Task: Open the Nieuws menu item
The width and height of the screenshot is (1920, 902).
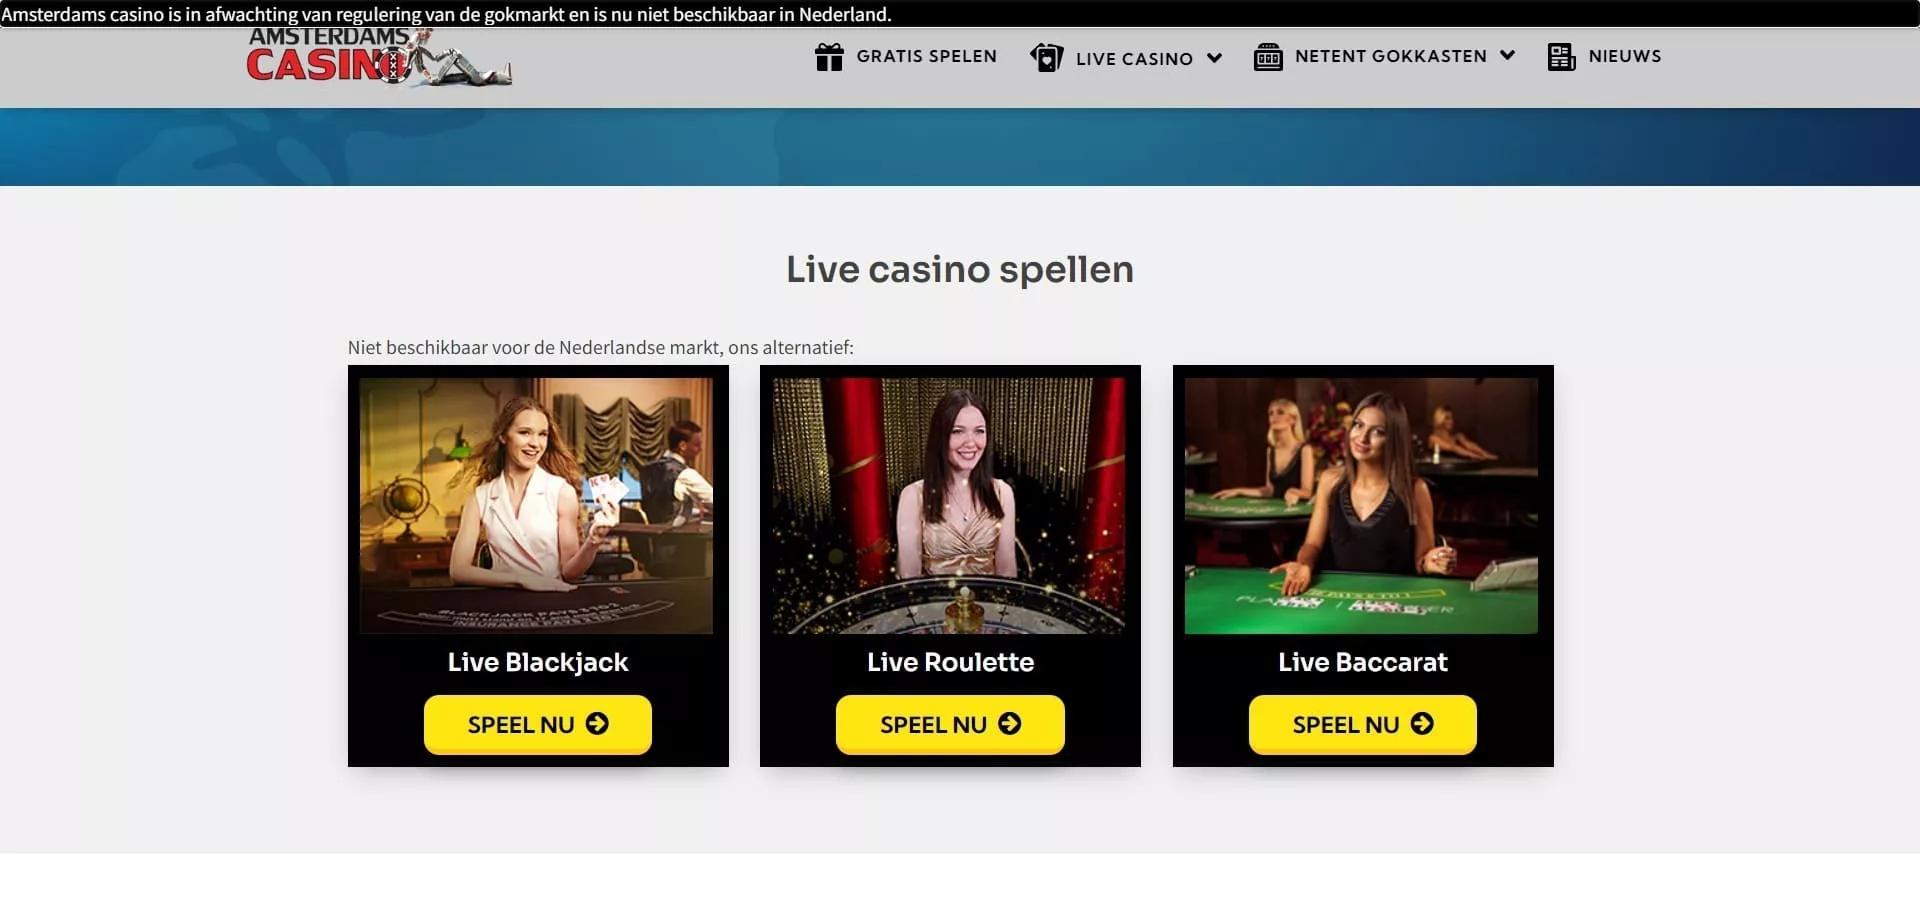Action: tap(1625, 56)
